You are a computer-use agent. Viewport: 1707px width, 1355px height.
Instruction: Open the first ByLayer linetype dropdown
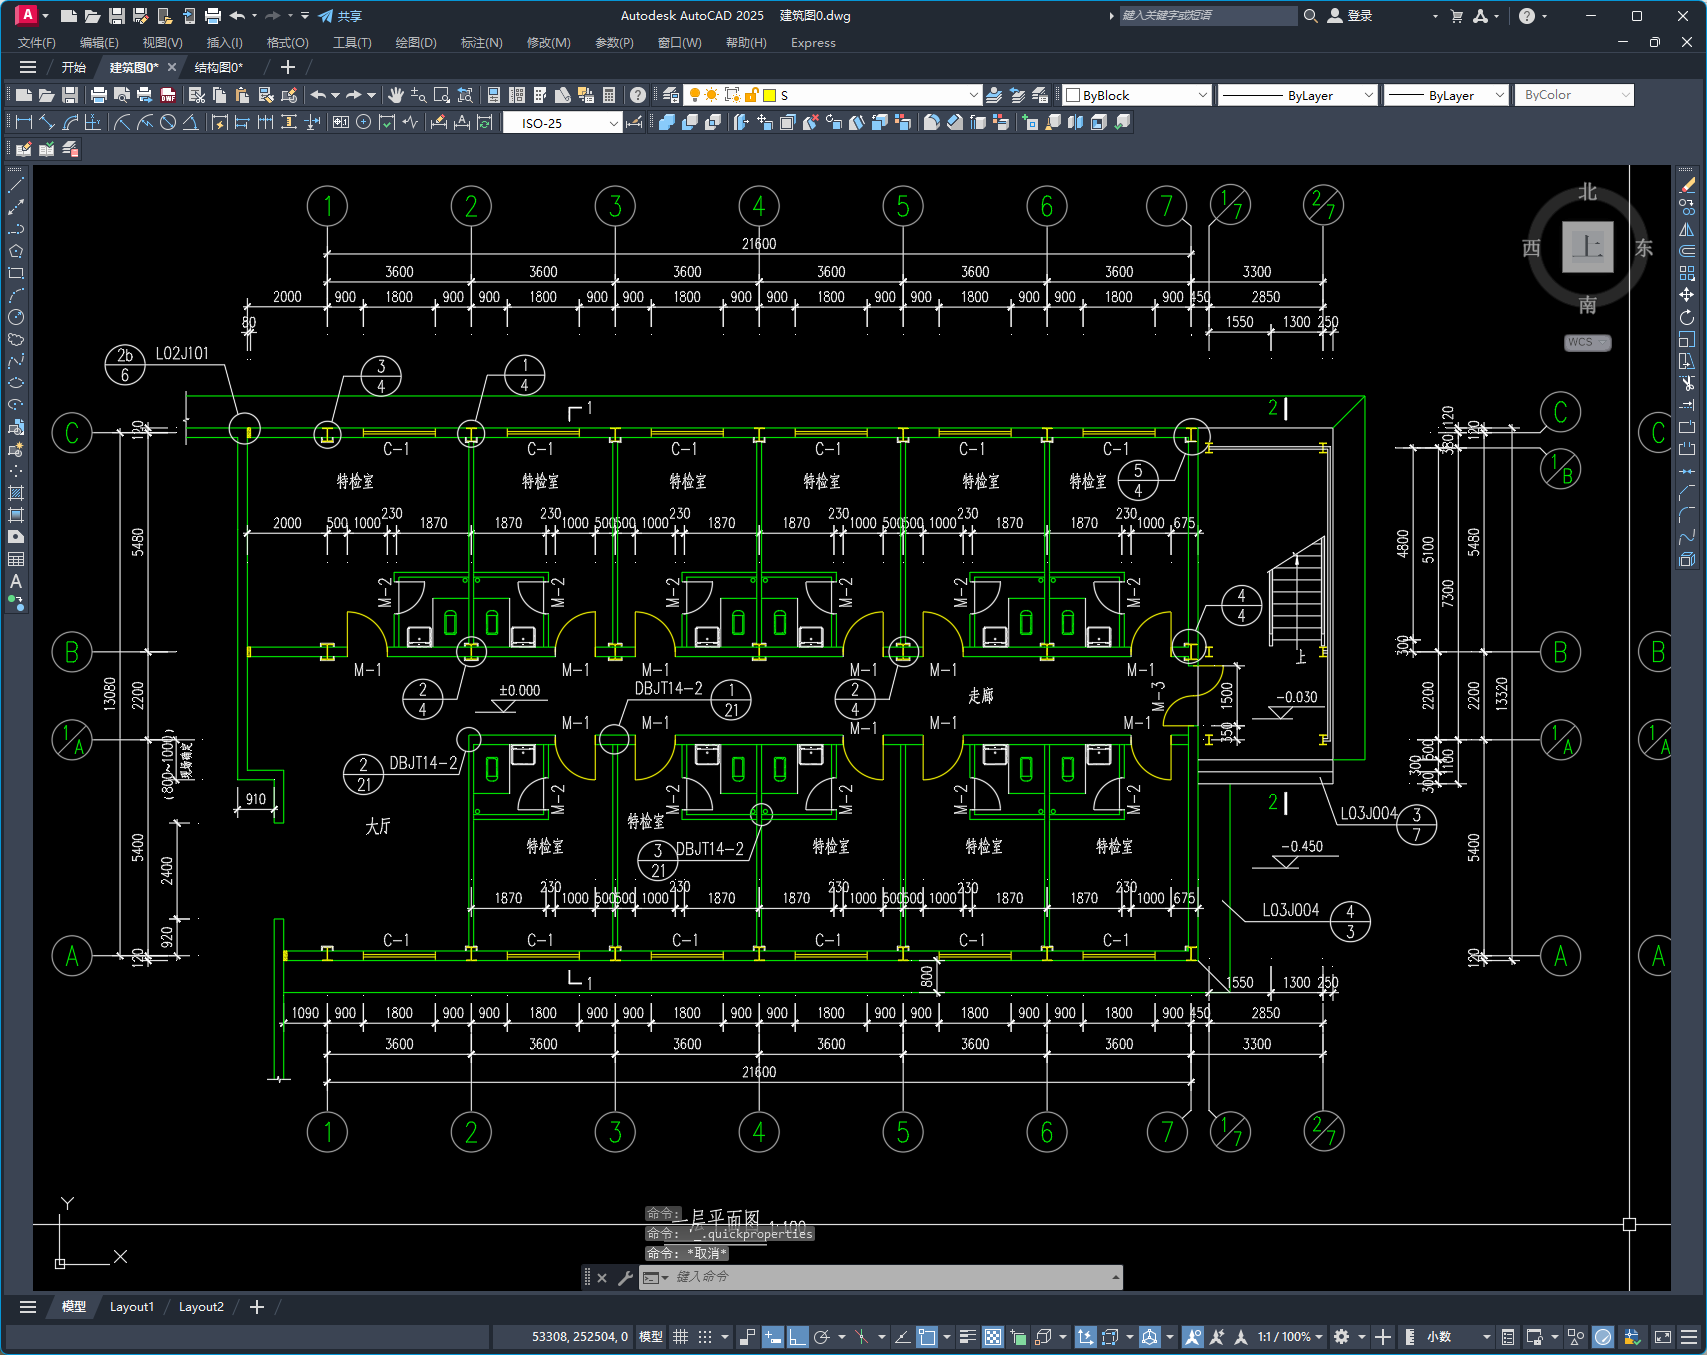pos(1298,95)
